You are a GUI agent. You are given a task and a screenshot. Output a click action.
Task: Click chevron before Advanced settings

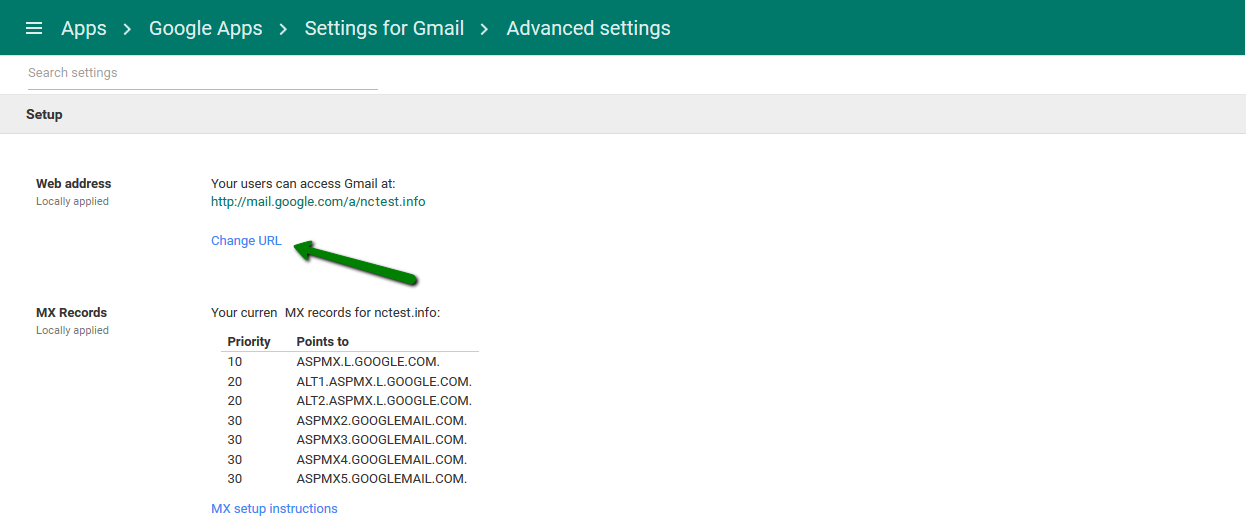[485, 29]
